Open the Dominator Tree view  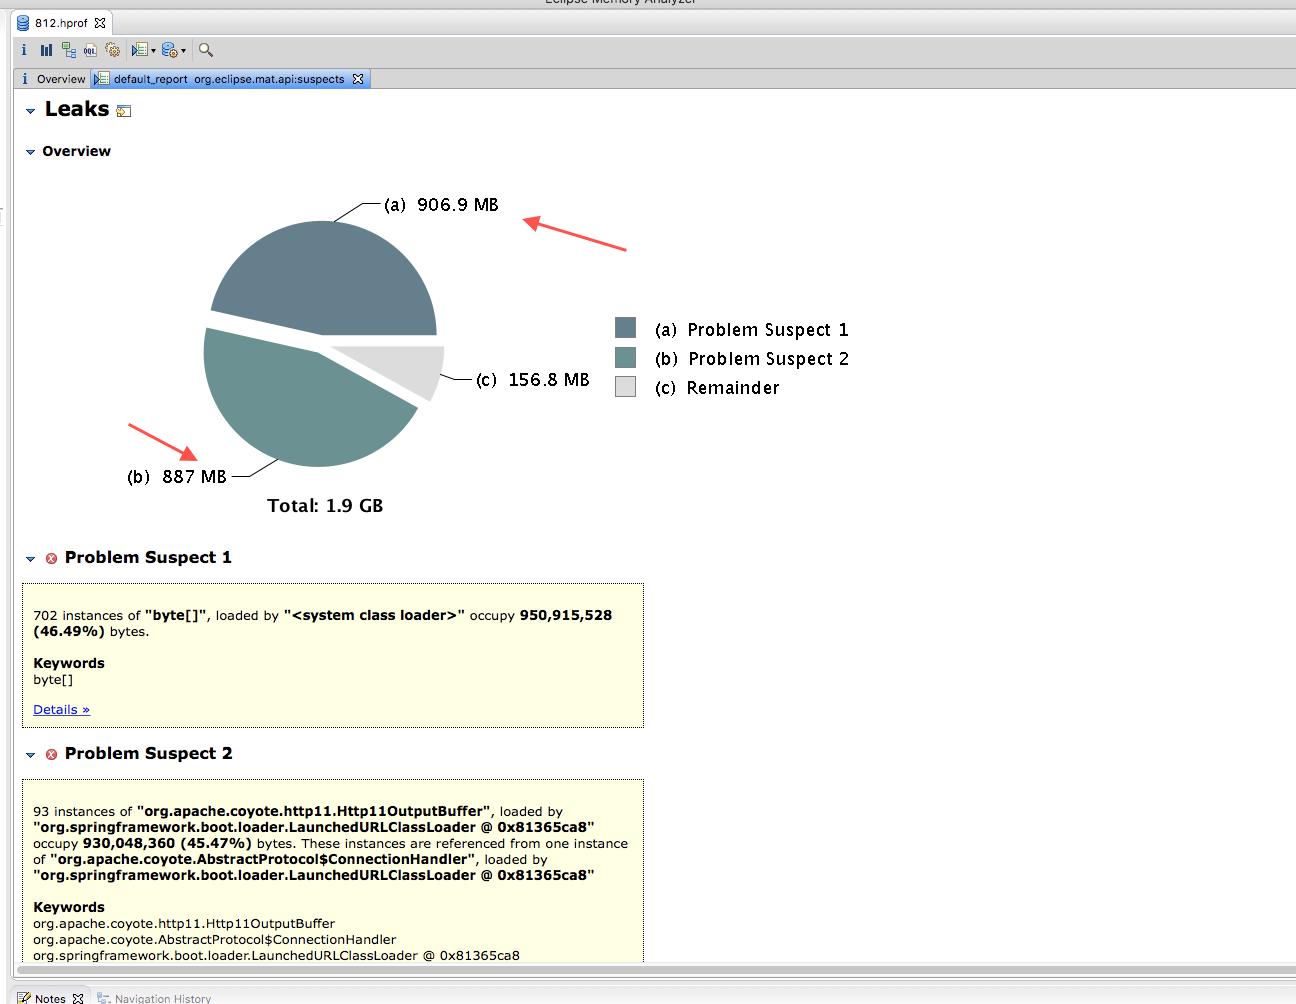pyautogui.click(x=68, y=50)
